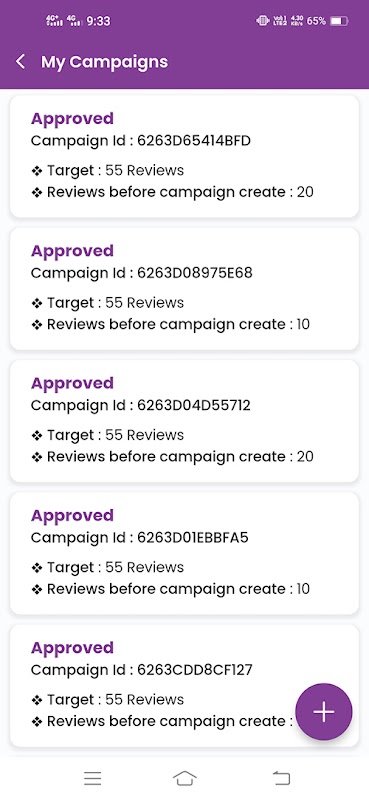Tap the My Campaigns header title

pos(104,62)
